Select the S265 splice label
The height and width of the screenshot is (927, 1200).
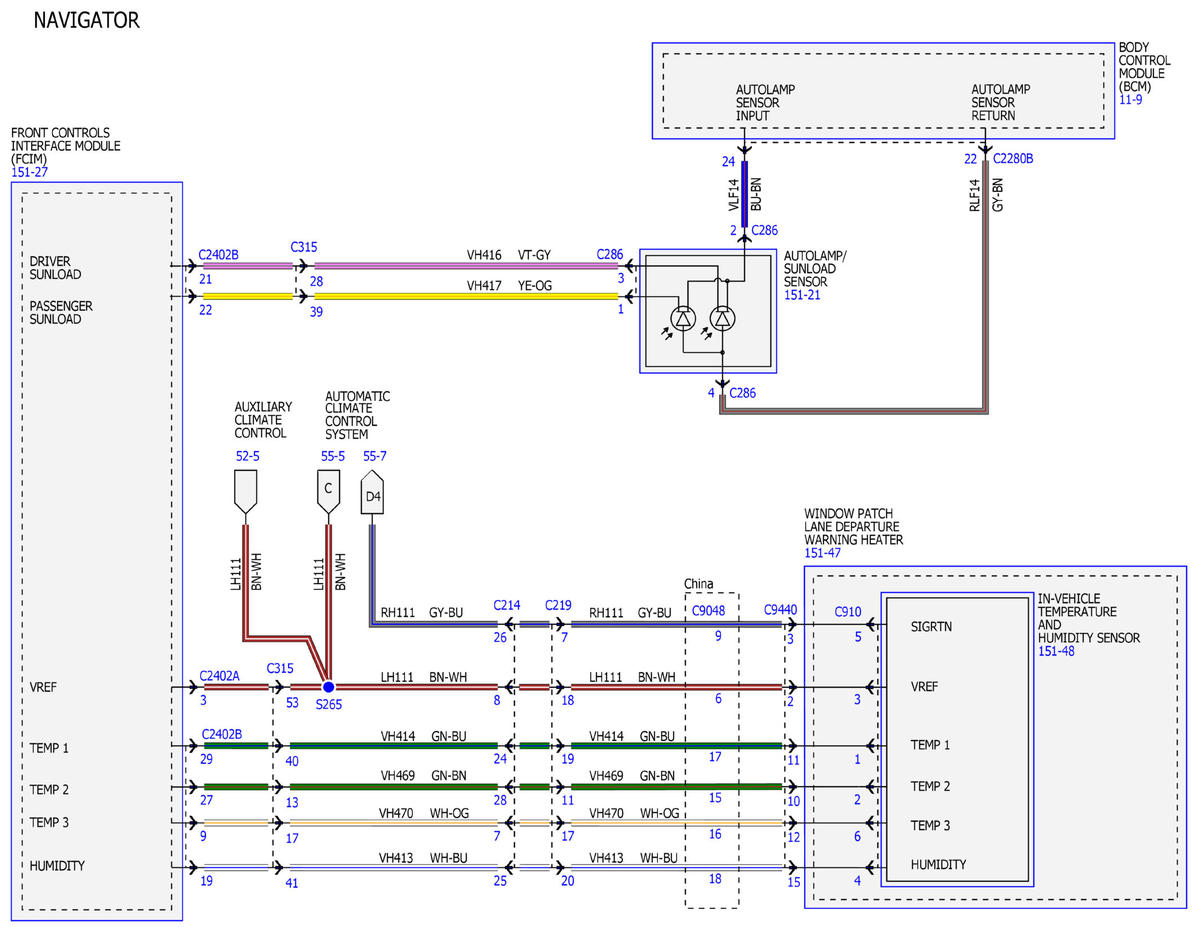pyautogui.click(x=329, y=704)
